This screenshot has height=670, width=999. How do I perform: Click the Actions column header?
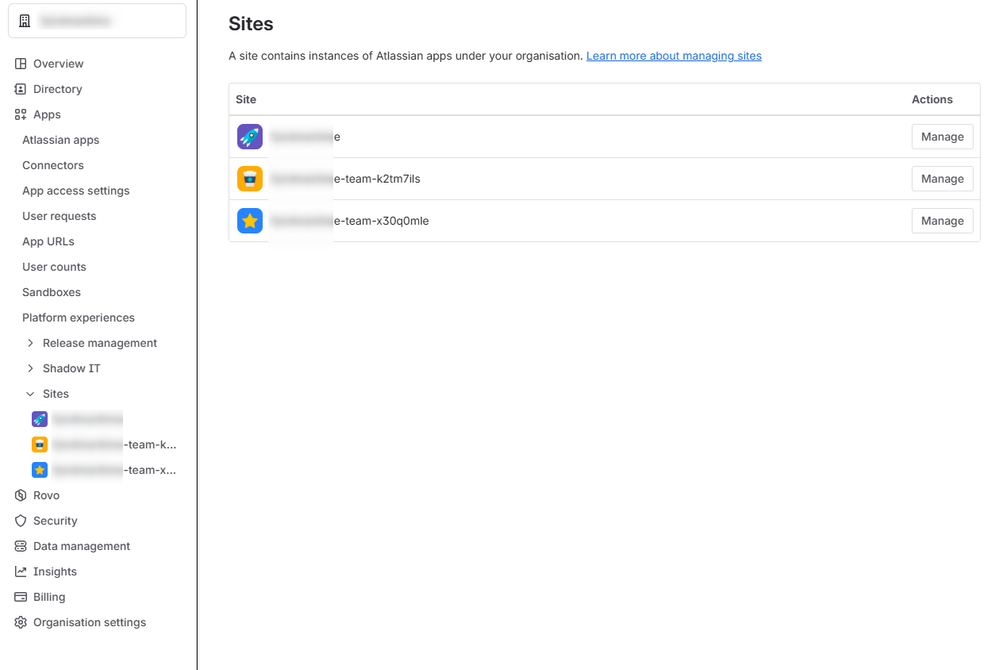click(932, 99)
